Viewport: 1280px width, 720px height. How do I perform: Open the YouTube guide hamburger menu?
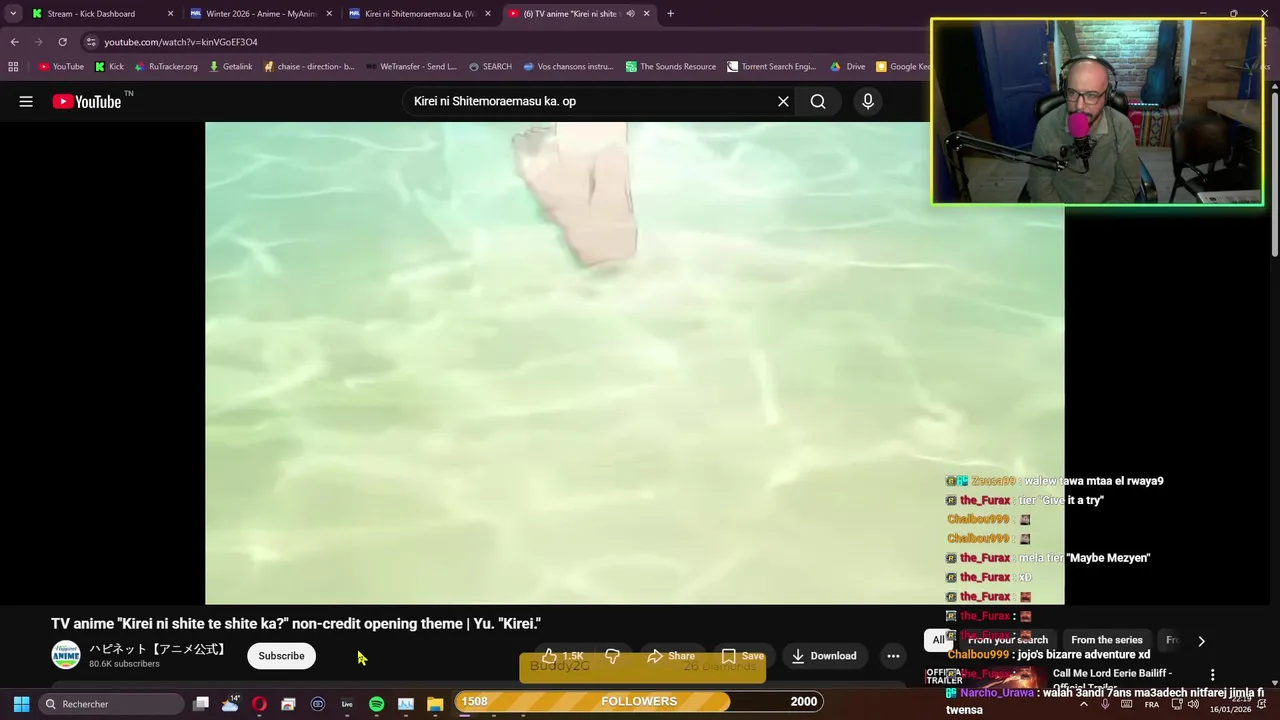[x=26, y=101]
